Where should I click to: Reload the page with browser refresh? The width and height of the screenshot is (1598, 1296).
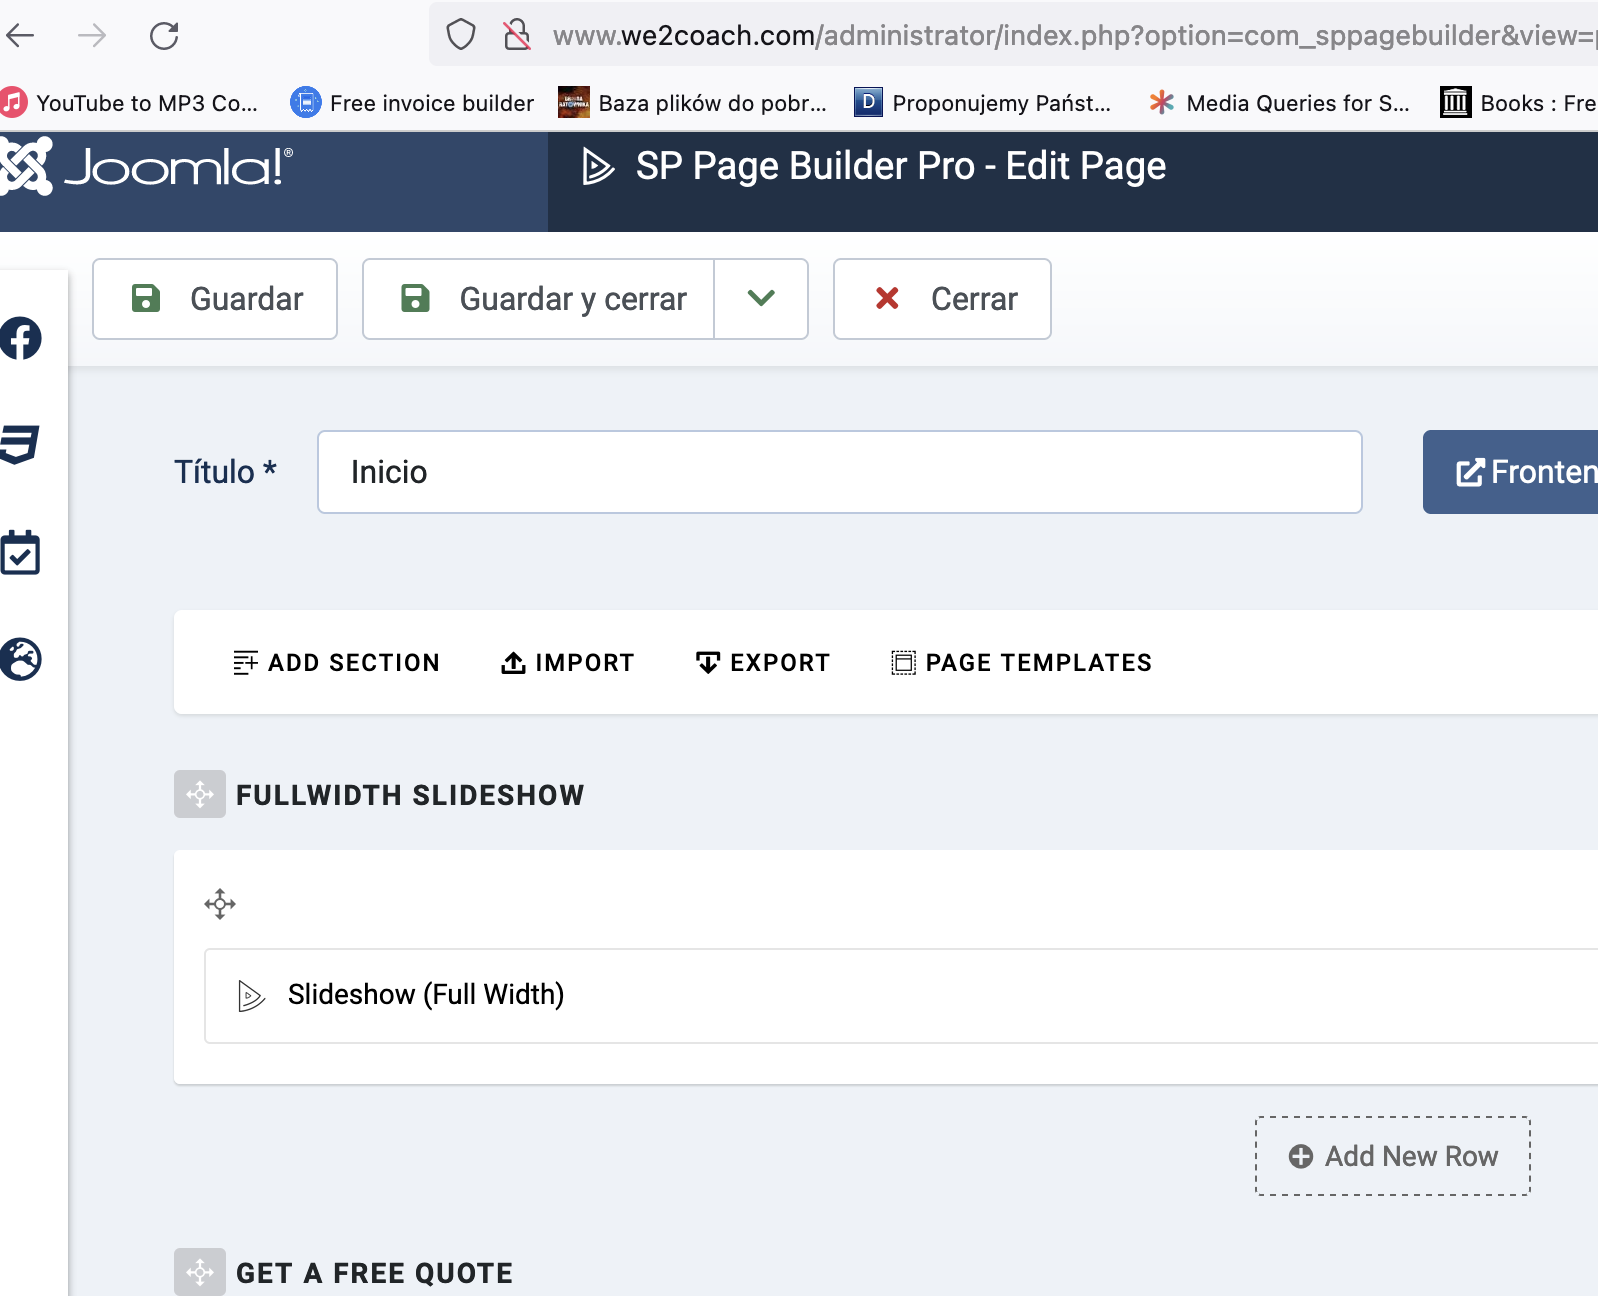(164, 36)
